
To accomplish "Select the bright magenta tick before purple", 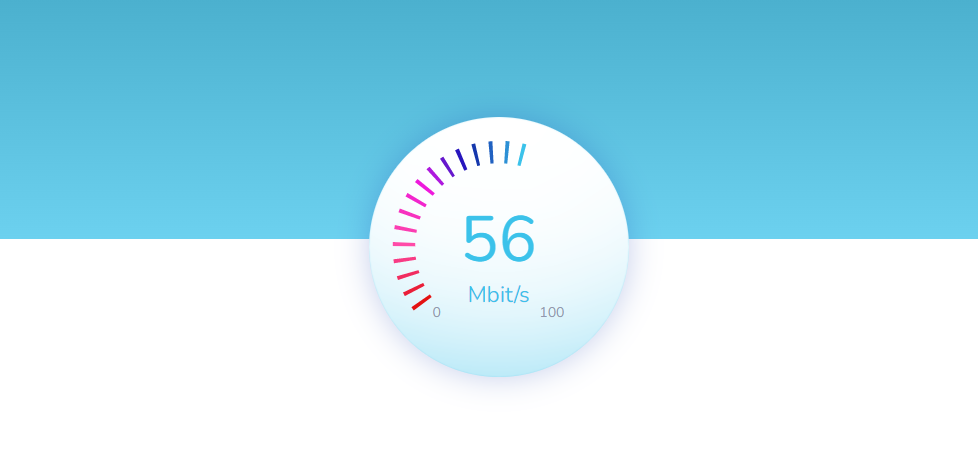I will pos(425,187).
